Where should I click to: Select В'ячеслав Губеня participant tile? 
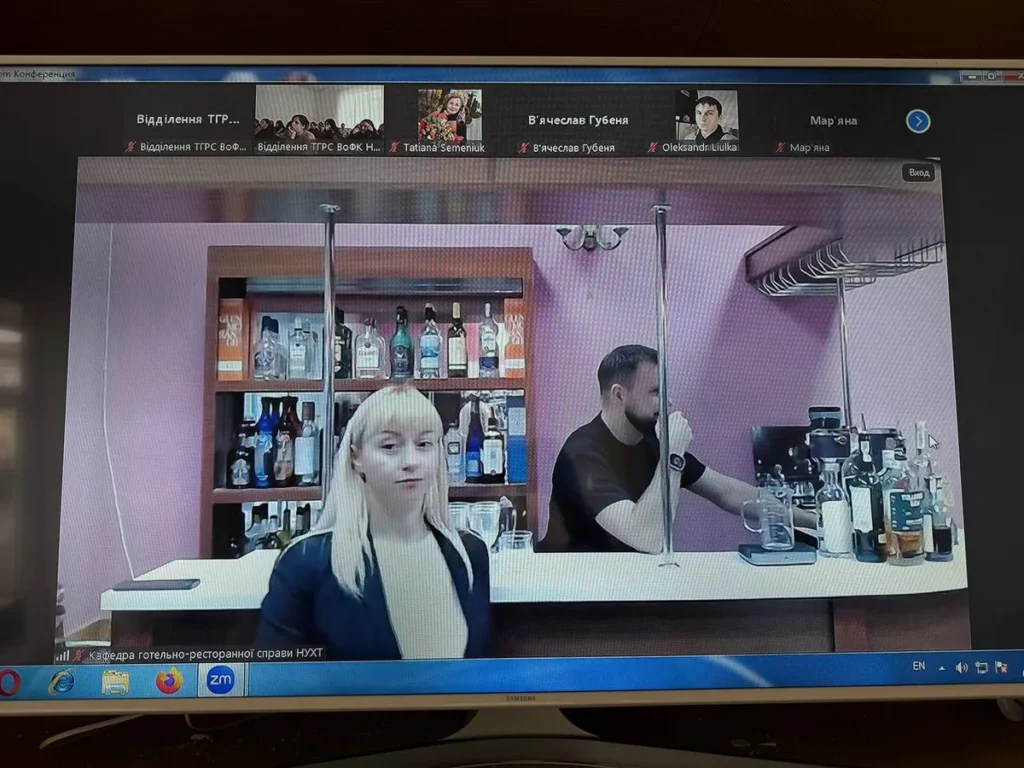578,120
